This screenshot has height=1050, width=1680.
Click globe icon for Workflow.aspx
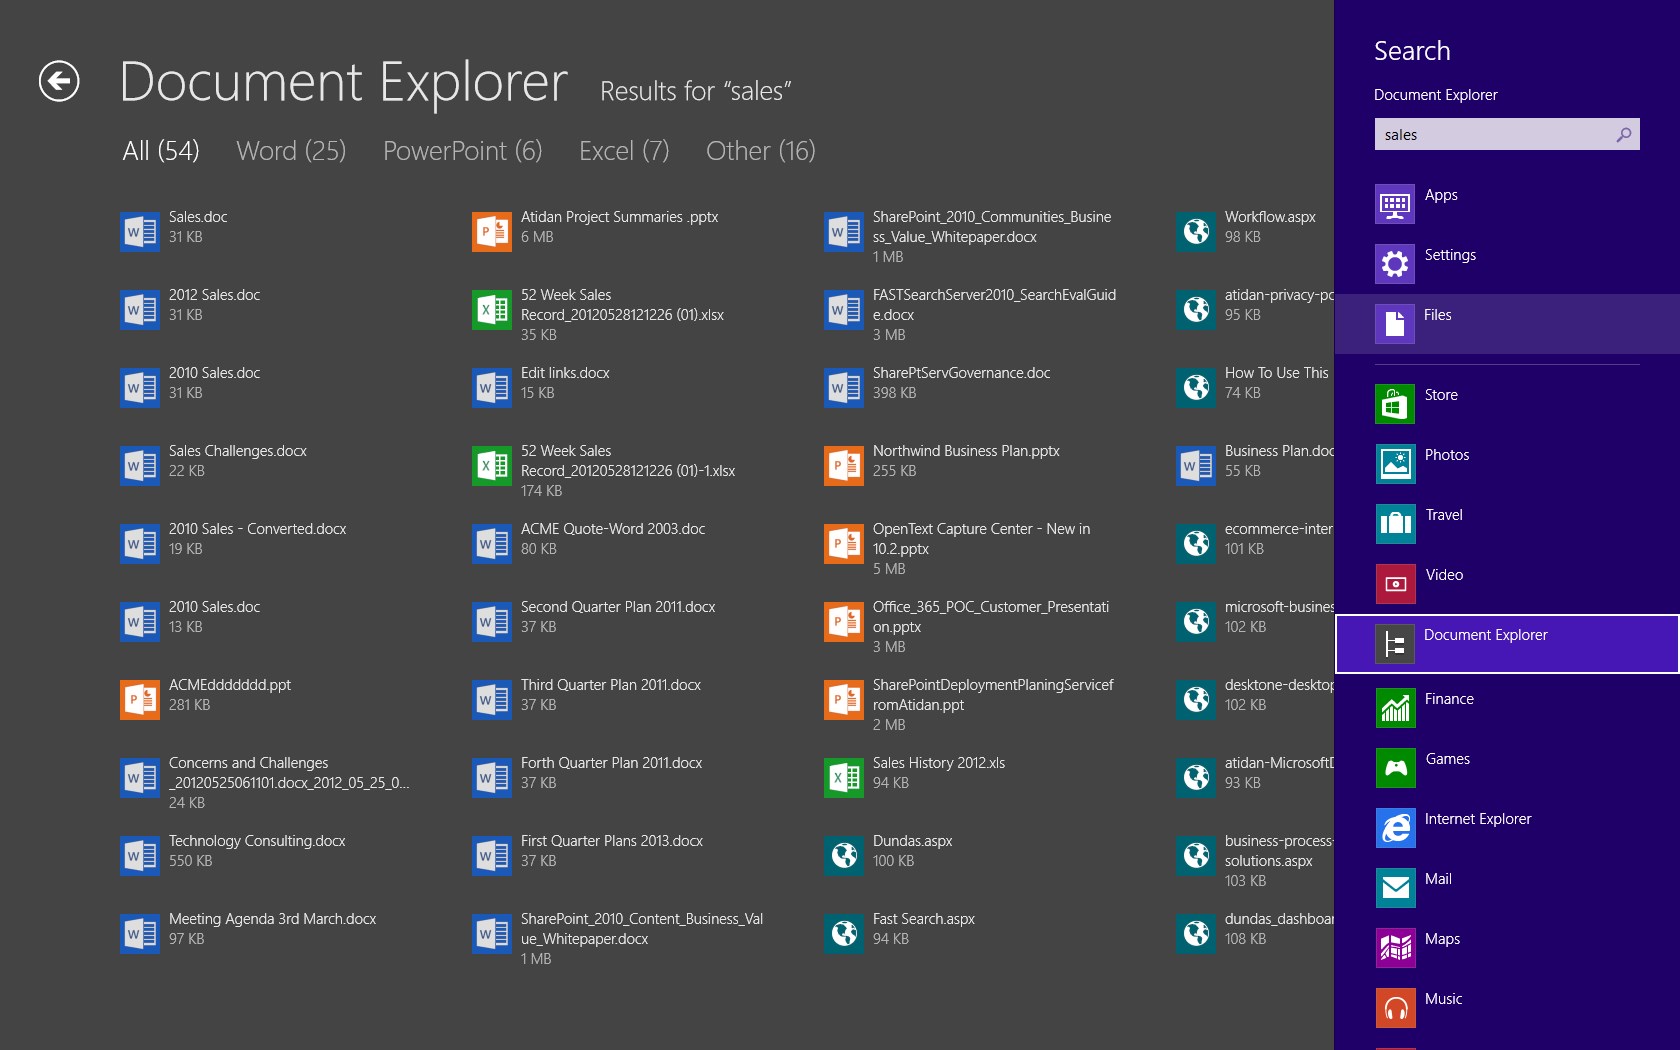point(1196,232)
